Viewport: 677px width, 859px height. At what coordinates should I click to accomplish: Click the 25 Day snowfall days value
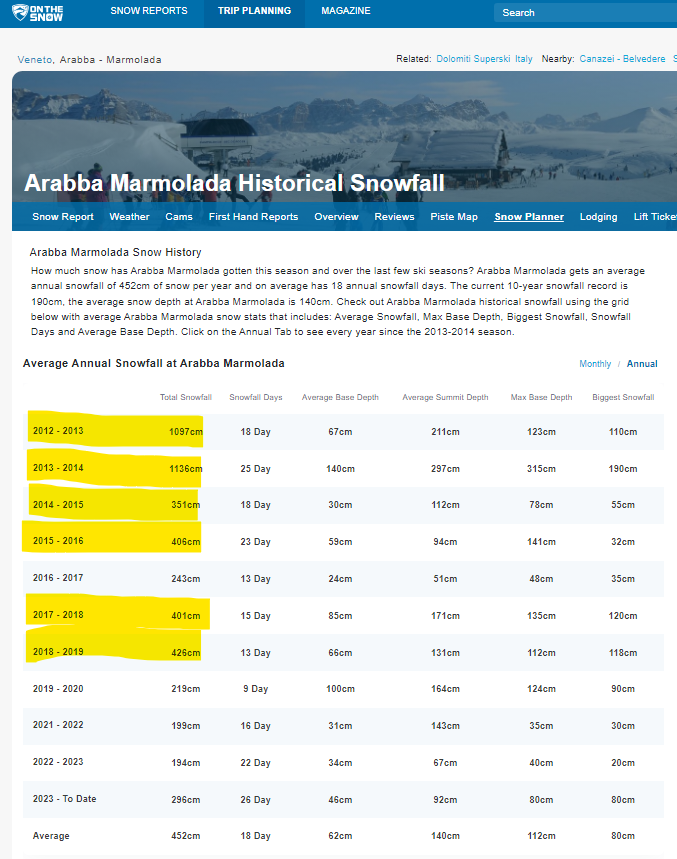tap(256, 469)
